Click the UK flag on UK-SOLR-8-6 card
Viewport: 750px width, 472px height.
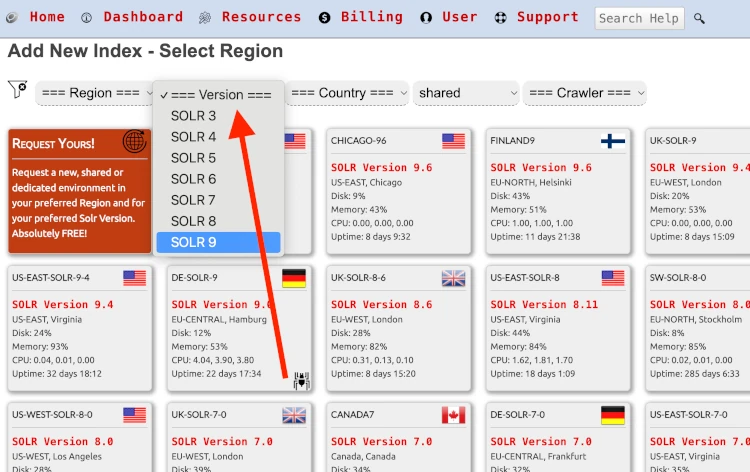tap(453, 278)
